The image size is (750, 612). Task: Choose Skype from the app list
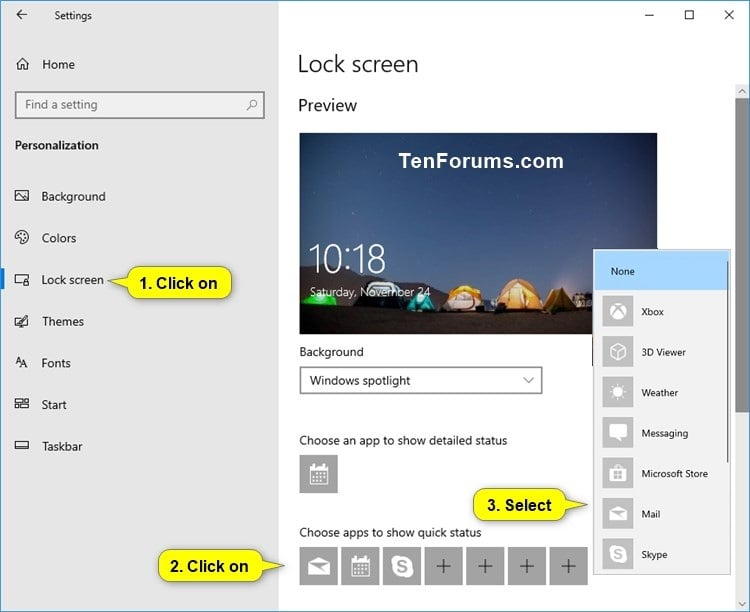coord(661,554)
